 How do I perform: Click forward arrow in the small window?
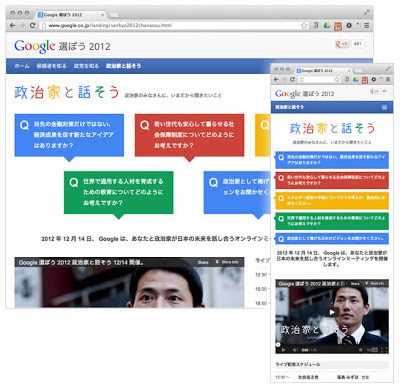coord(284,79)
